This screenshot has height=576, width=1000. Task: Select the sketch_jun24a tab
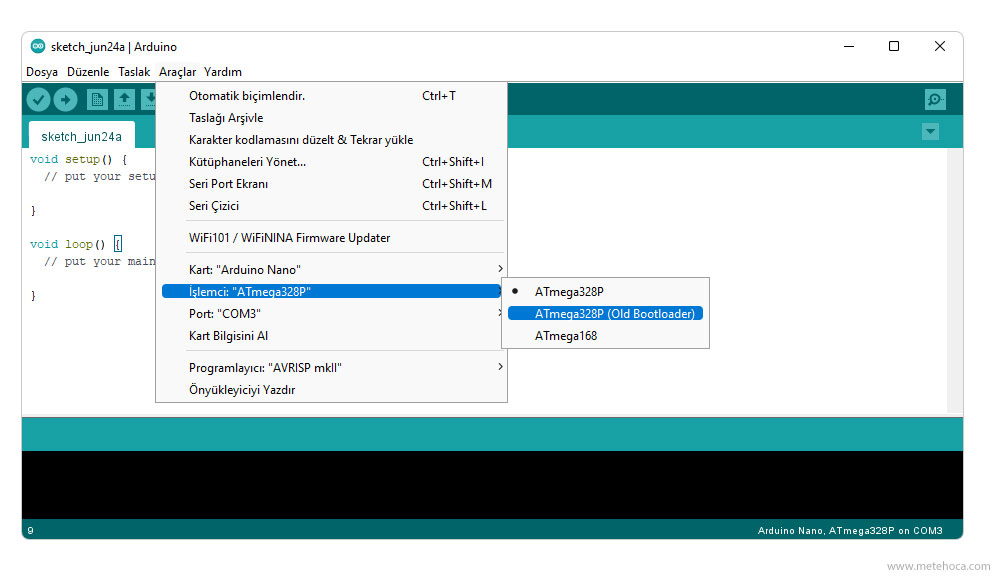click(81, 136)
